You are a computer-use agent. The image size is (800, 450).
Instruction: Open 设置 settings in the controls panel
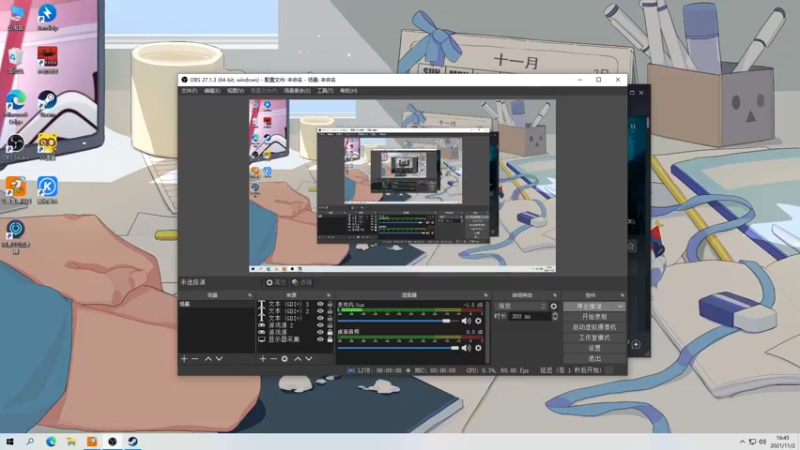(594, 348)
